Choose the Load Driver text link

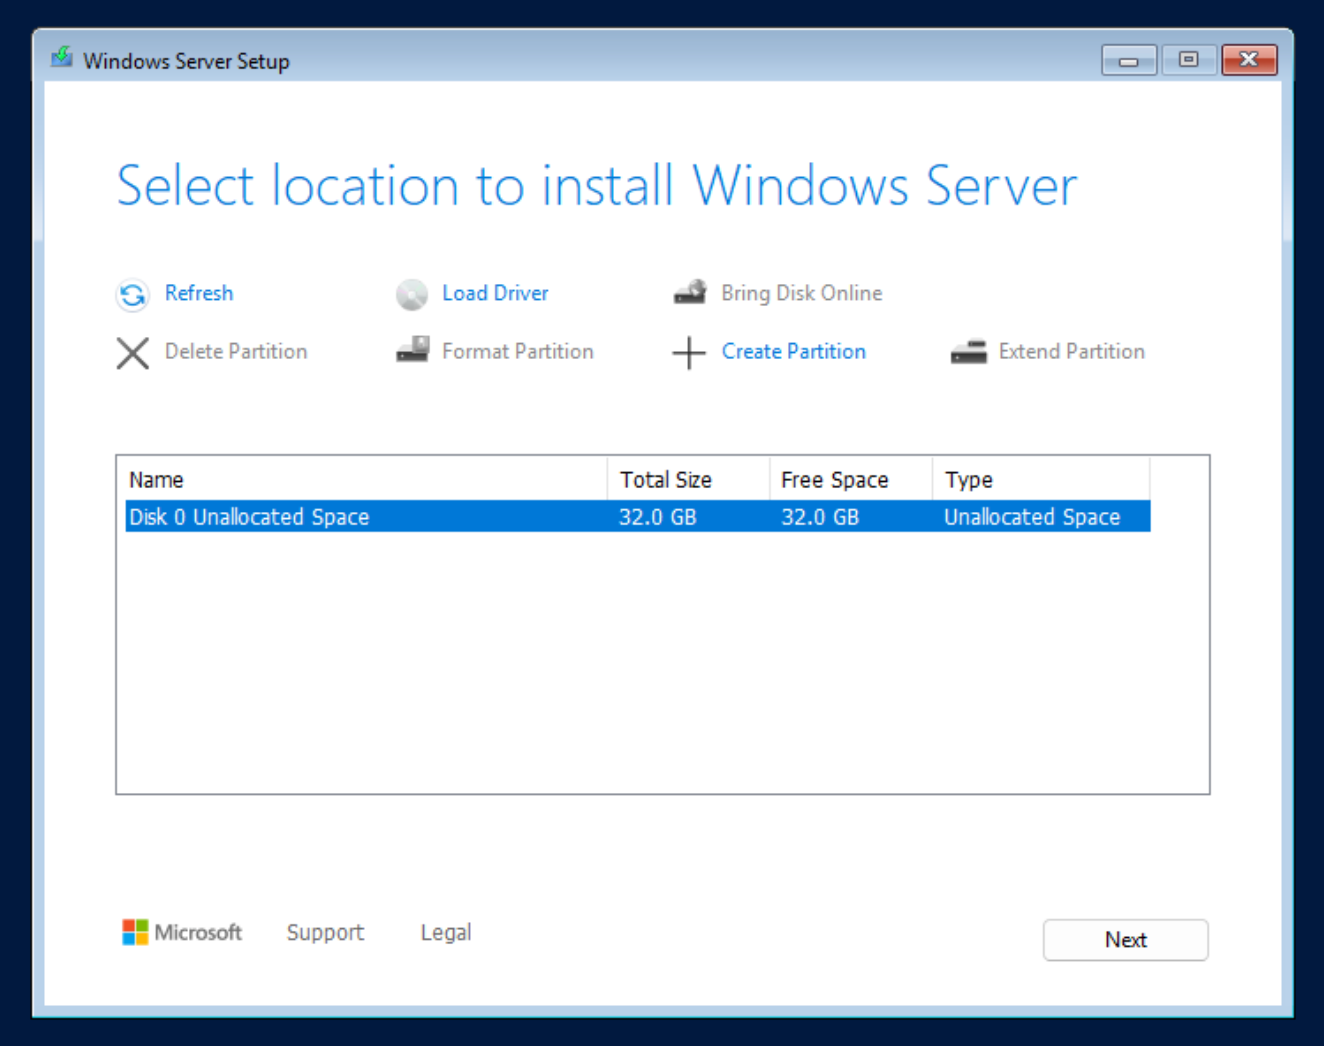(495, 293)
